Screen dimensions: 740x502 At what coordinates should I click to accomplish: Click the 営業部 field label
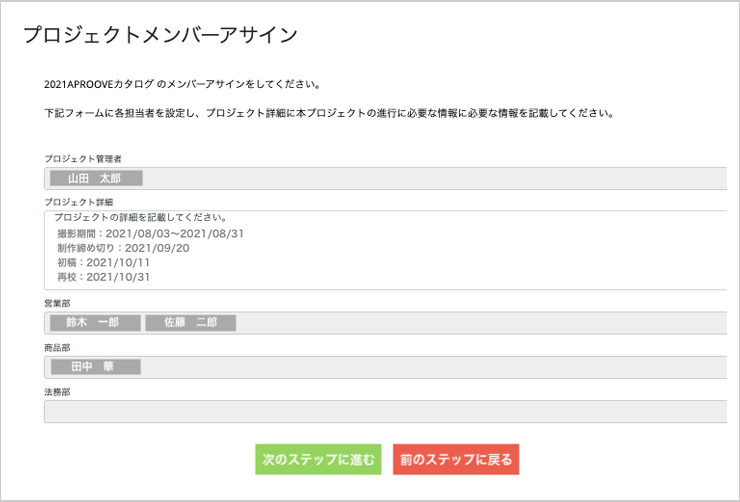[x=57, y=303]
